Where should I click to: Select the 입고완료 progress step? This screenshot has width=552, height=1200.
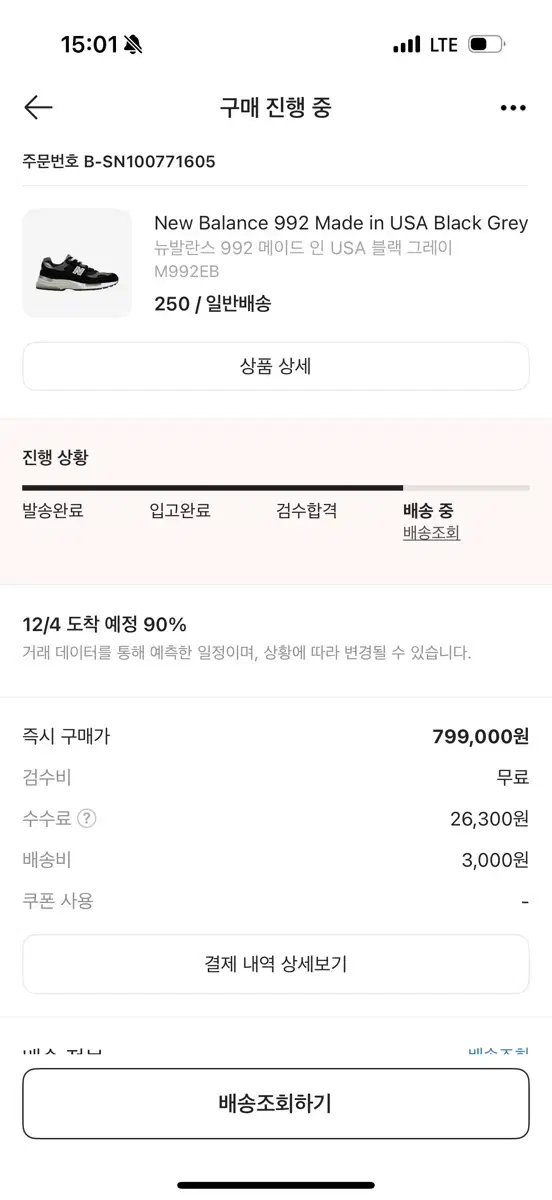(180, 511)
